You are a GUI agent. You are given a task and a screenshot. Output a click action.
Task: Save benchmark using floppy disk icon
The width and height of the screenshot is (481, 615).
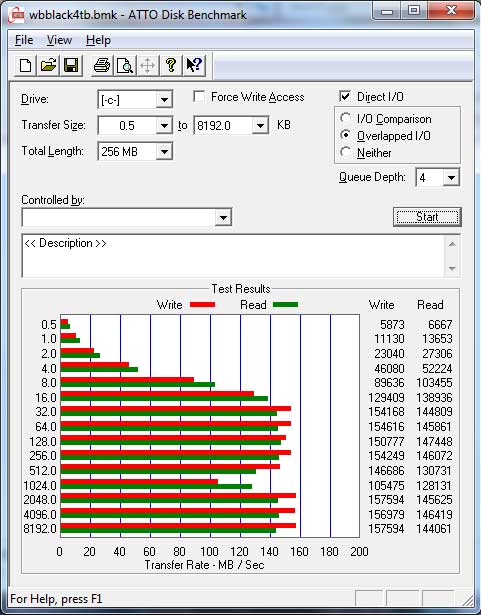coord(71,66)
